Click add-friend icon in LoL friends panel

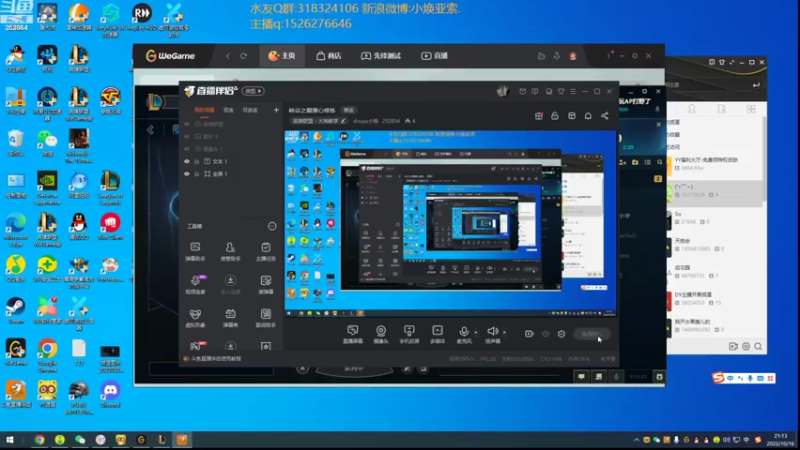point(623,162)
